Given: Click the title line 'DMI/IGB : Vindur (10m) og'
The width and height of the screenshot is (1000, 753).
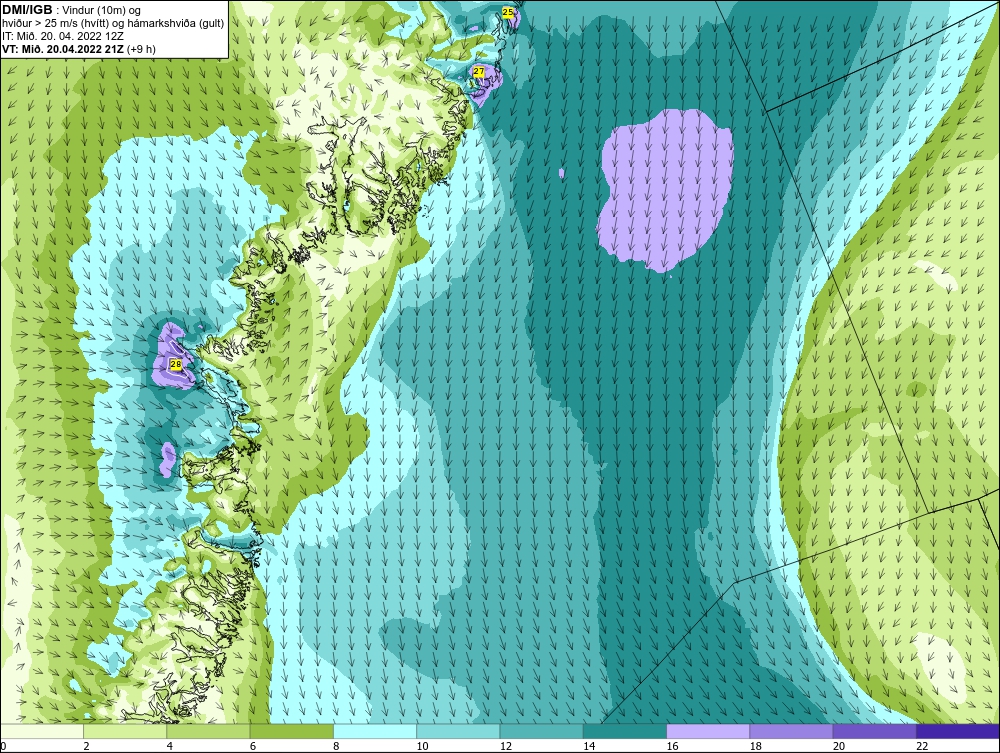Looking at the screenshot, I should [x=72, y=10].
